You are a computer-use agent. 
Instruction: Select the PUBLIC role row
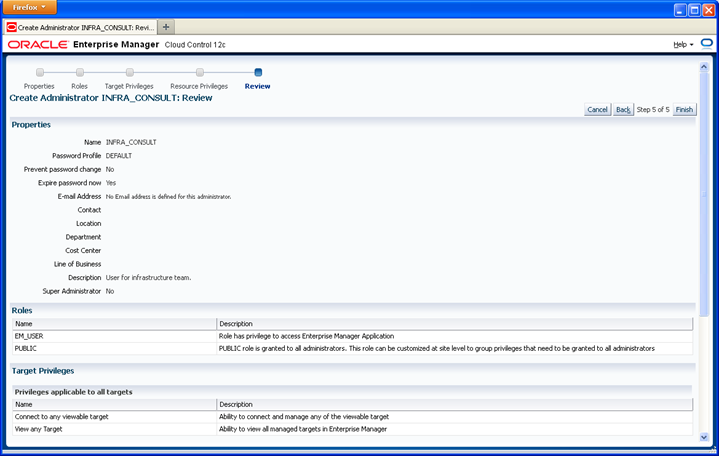[x=353, y=349]
